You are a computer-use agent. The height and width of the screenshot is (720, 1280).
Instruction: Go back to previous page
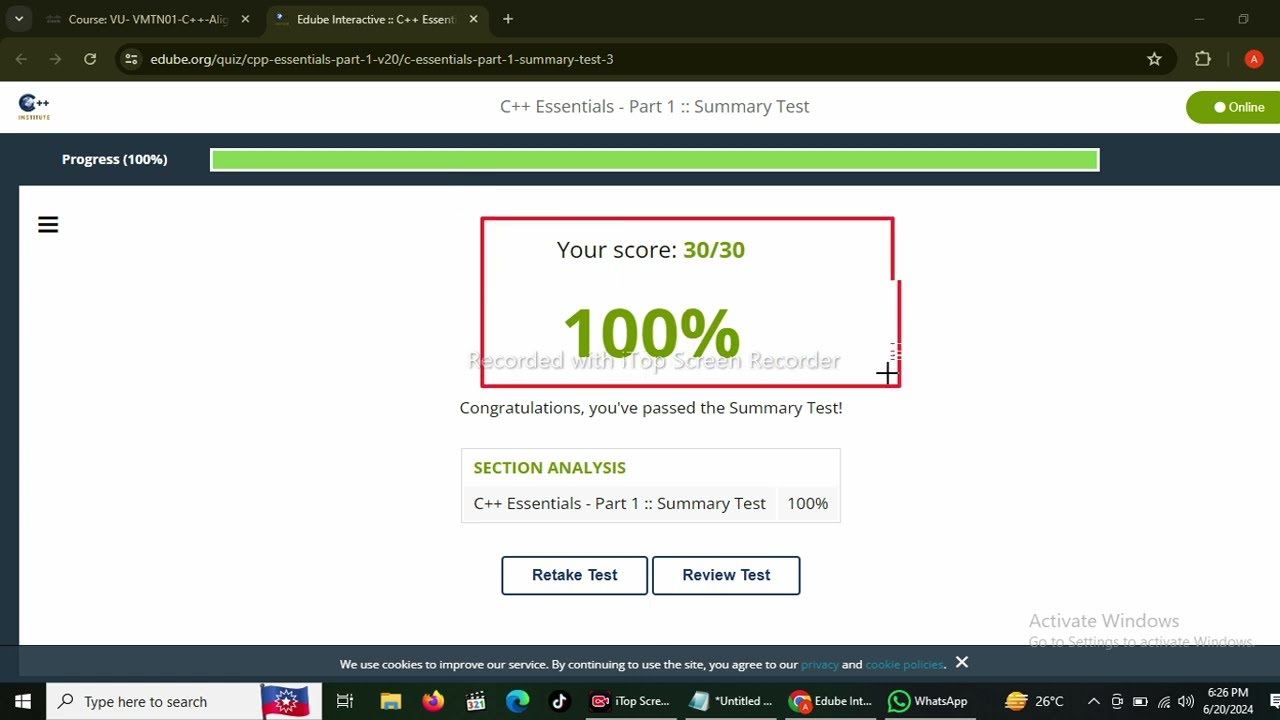click(x=21, y=59)
